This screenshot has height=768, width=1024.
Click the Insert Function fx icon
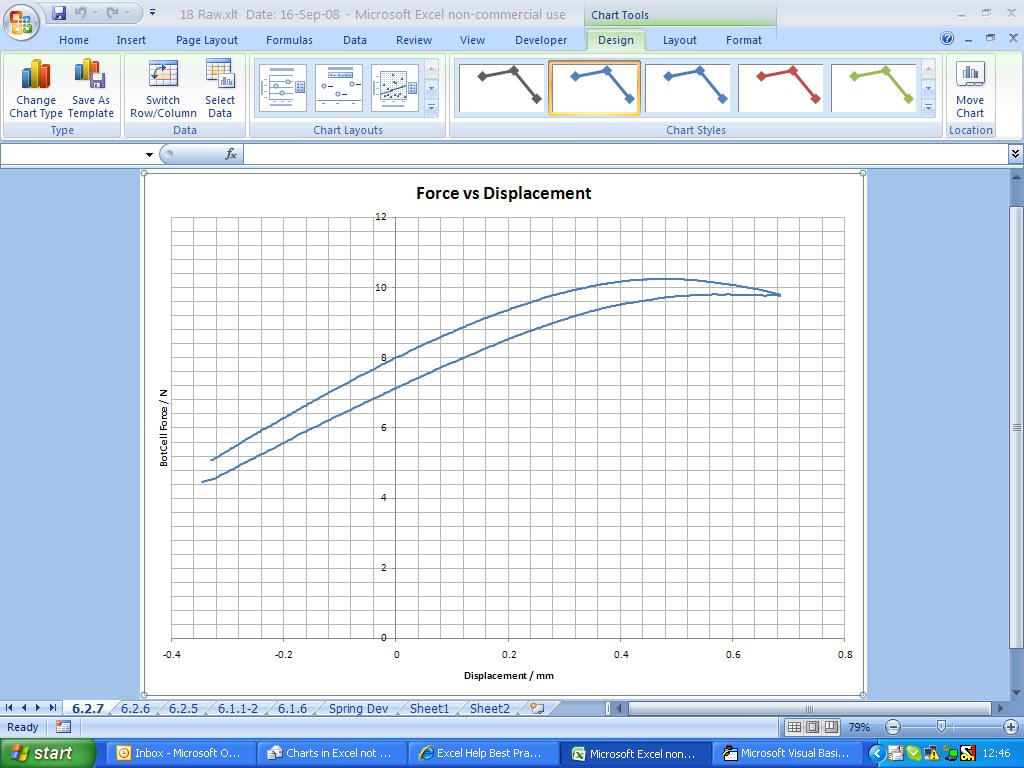point(231,154)
